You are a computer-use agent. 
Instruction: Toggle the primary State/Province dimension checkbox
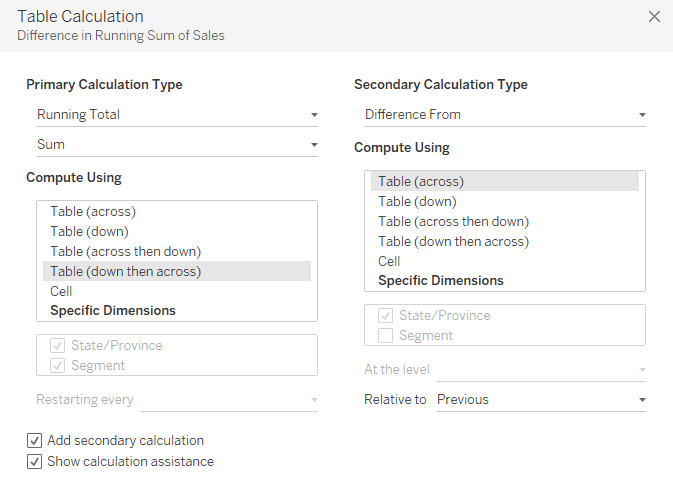point(58,346)
